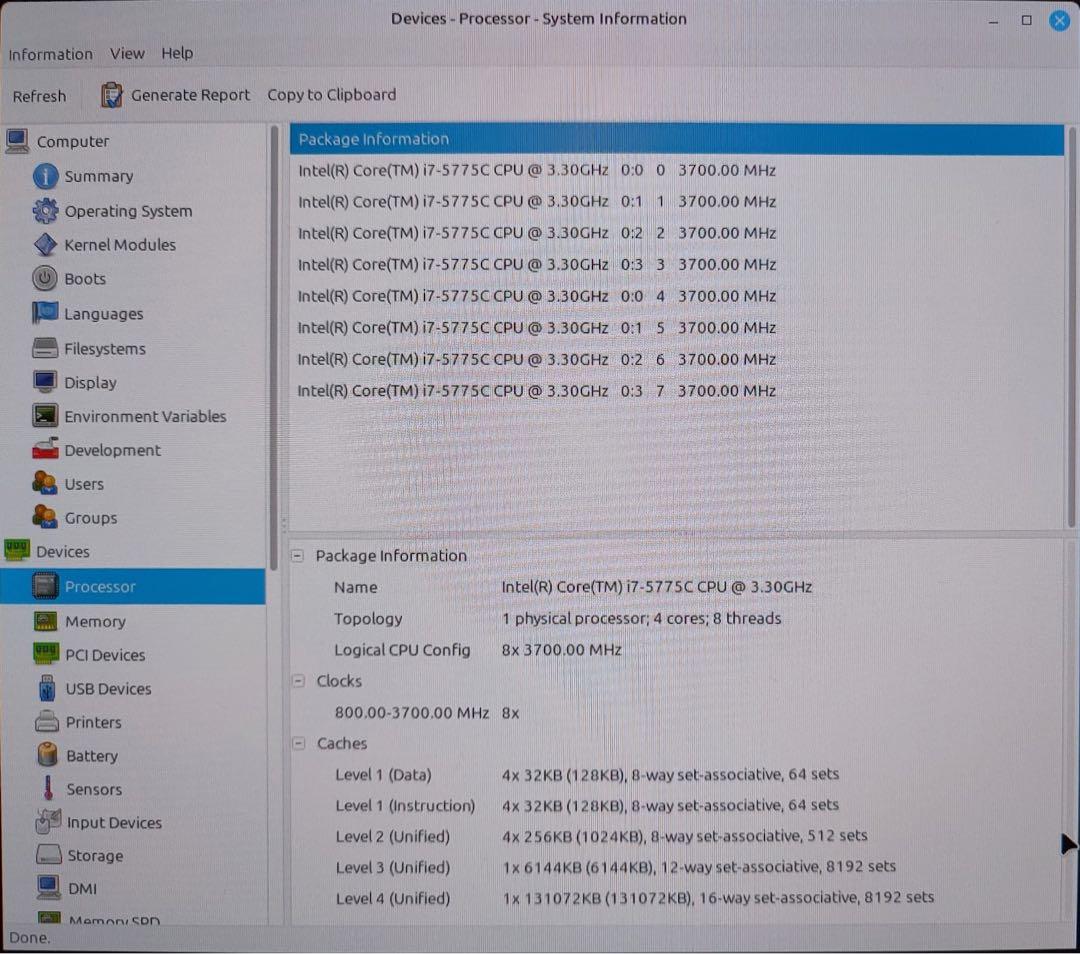
Task: Select the Operating System icon
Action: coord(46,211)
